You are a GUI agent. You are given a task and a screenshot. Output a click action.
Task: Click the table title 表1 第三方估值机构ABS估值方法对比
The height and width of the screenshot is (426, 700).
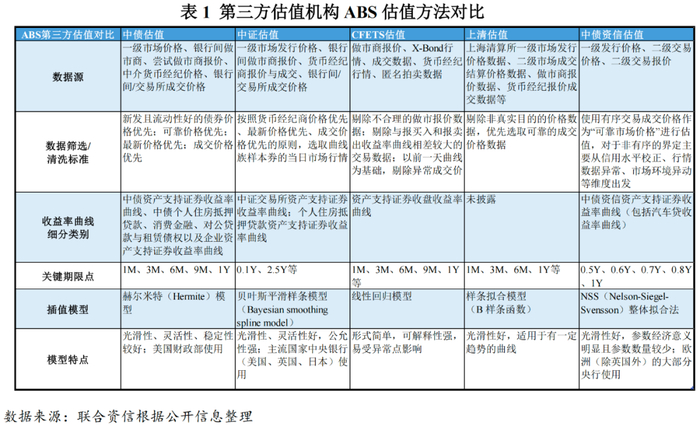point(332,12)
